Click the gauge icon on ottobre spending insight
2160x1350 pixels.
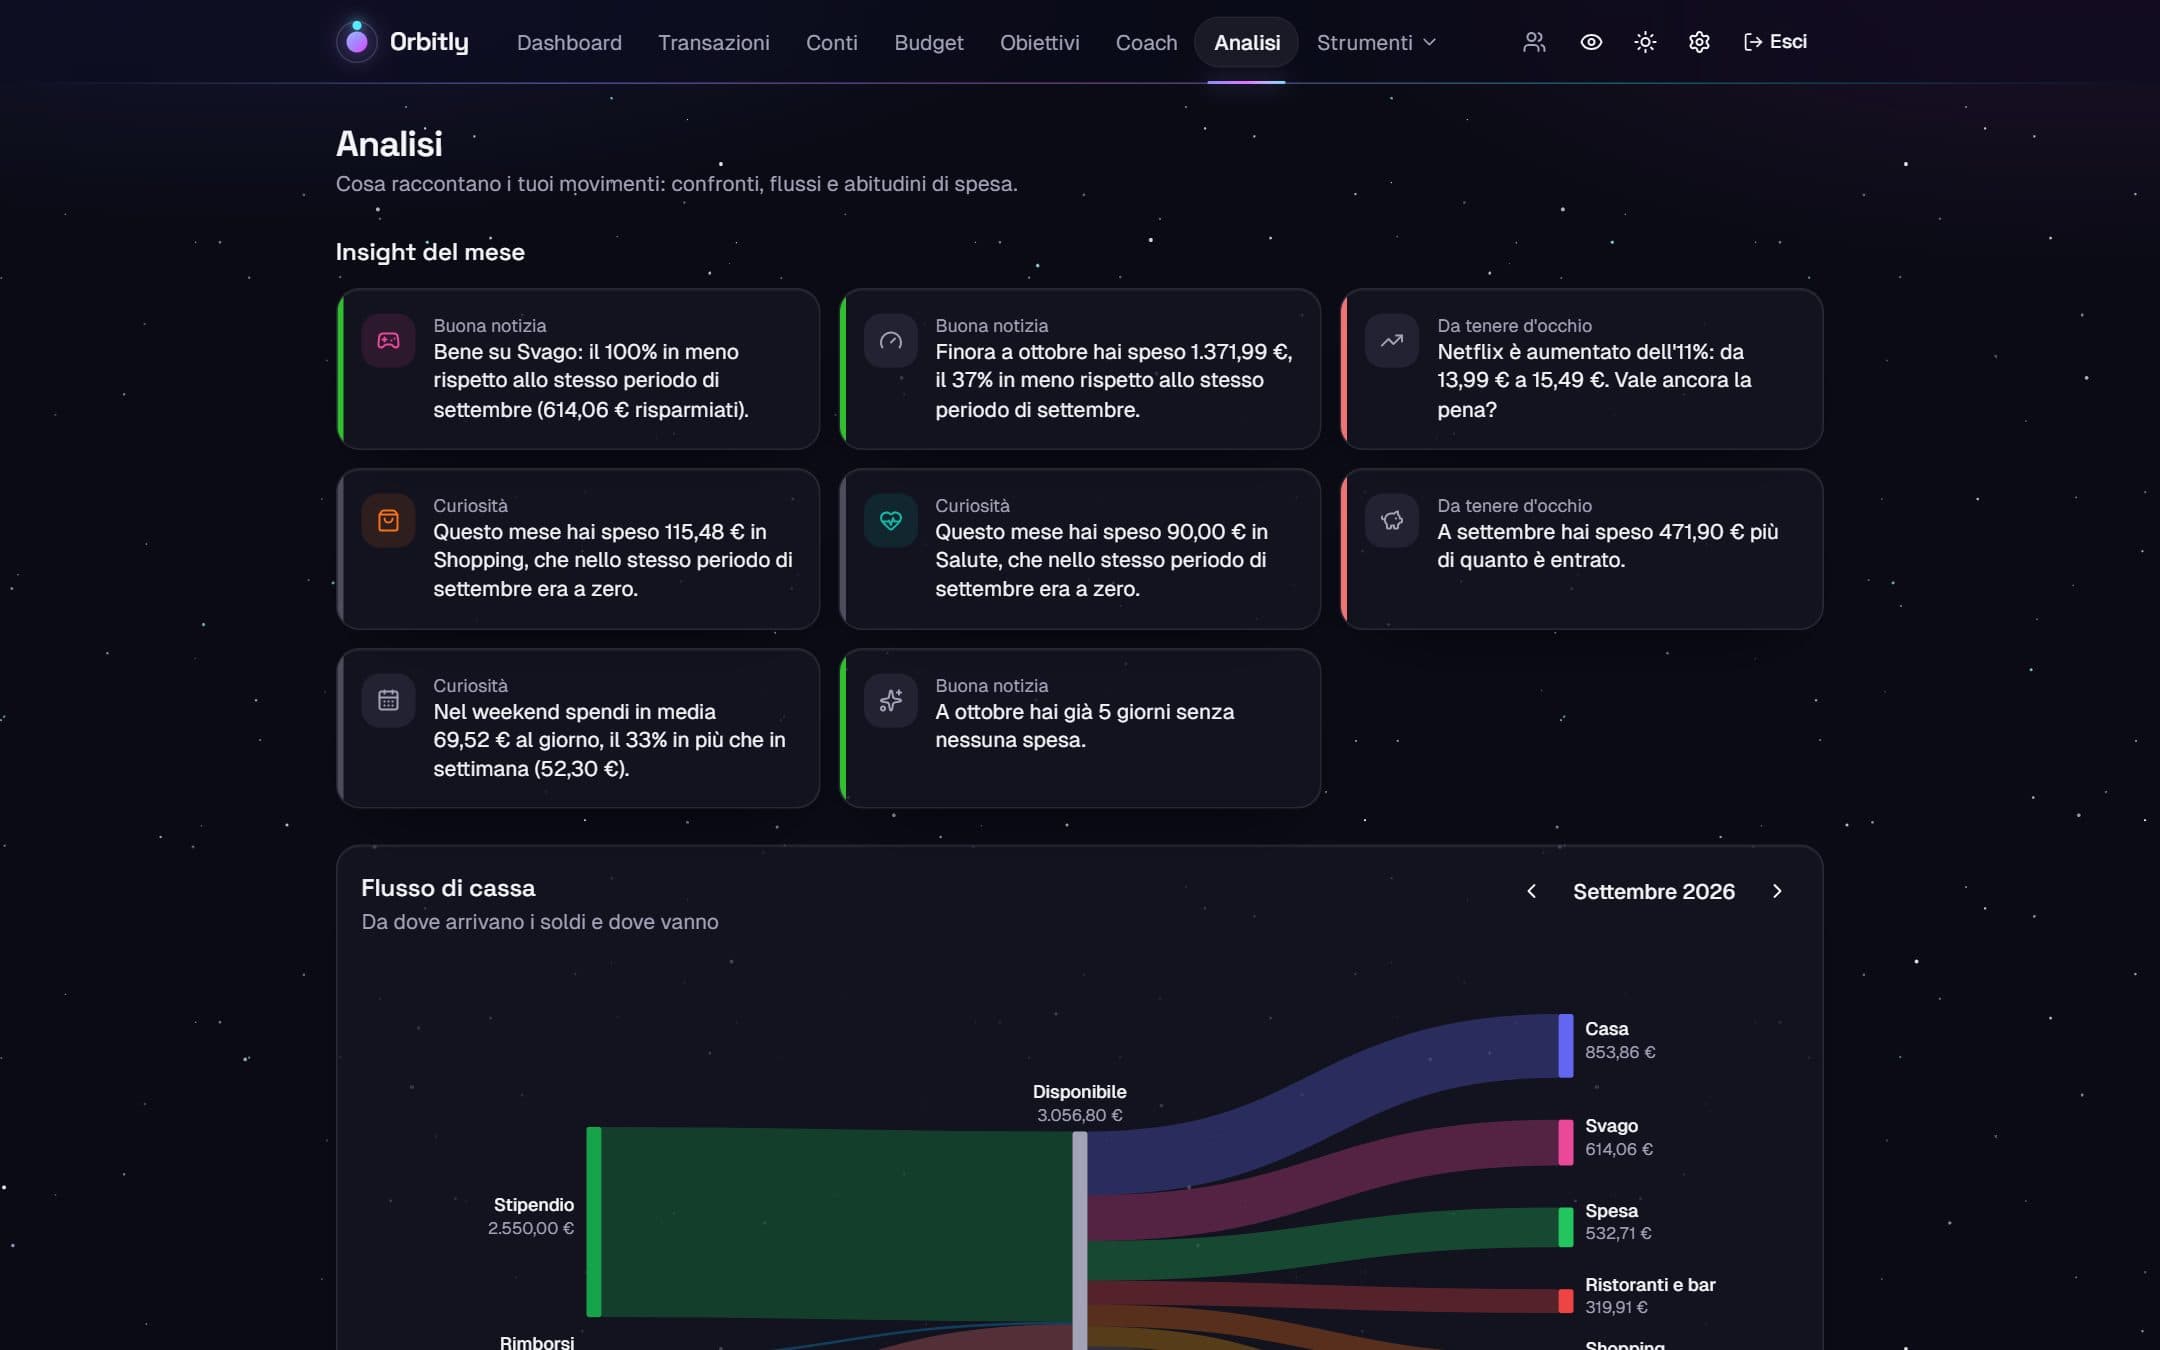pos(891,341)
